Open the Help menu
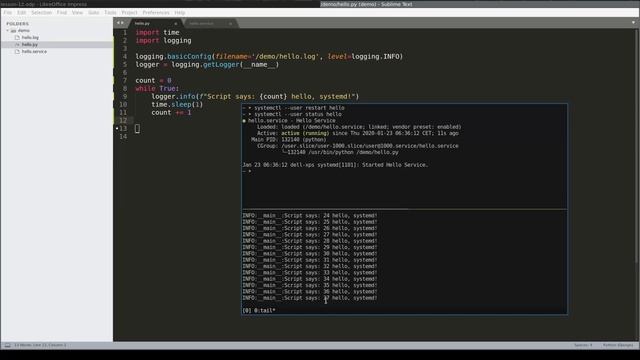Viewport: 640px width, 360px height. (180, 13)
